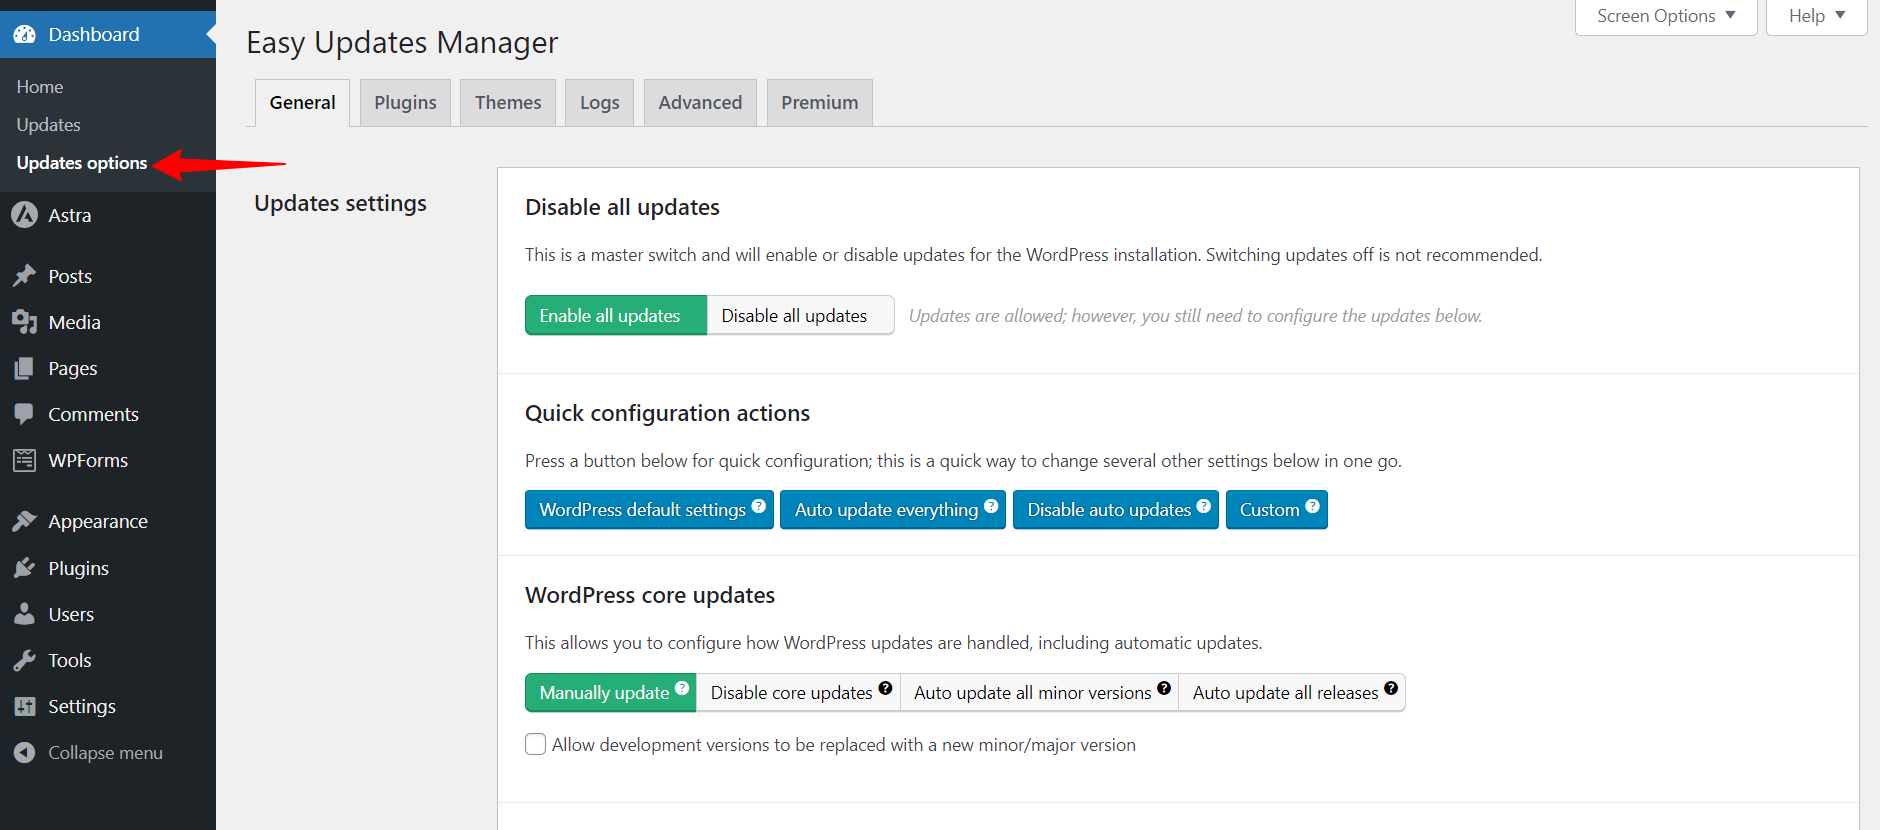The width and height of the screenshot is (1880, 830).
Task: Open Home under Dashboard menu
Action: pyautogui.click(x=40, y=87)
